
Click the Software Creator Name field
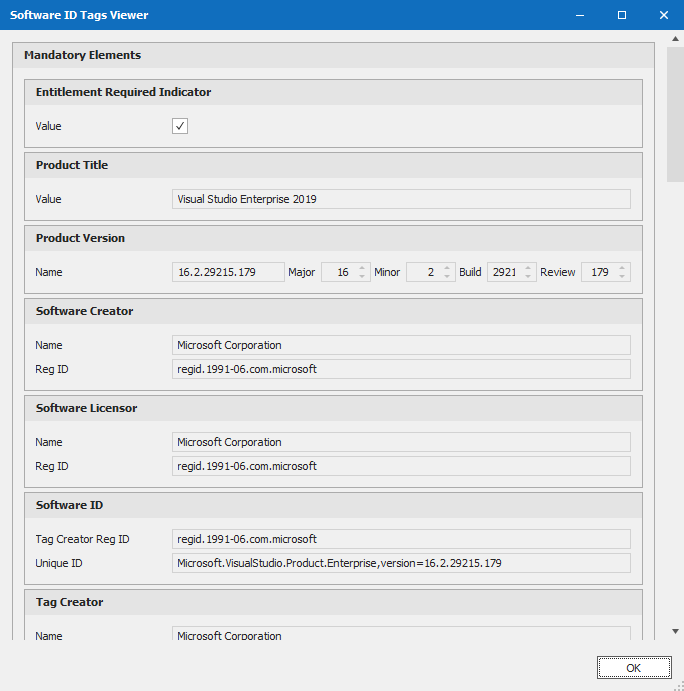coord(401,345)
